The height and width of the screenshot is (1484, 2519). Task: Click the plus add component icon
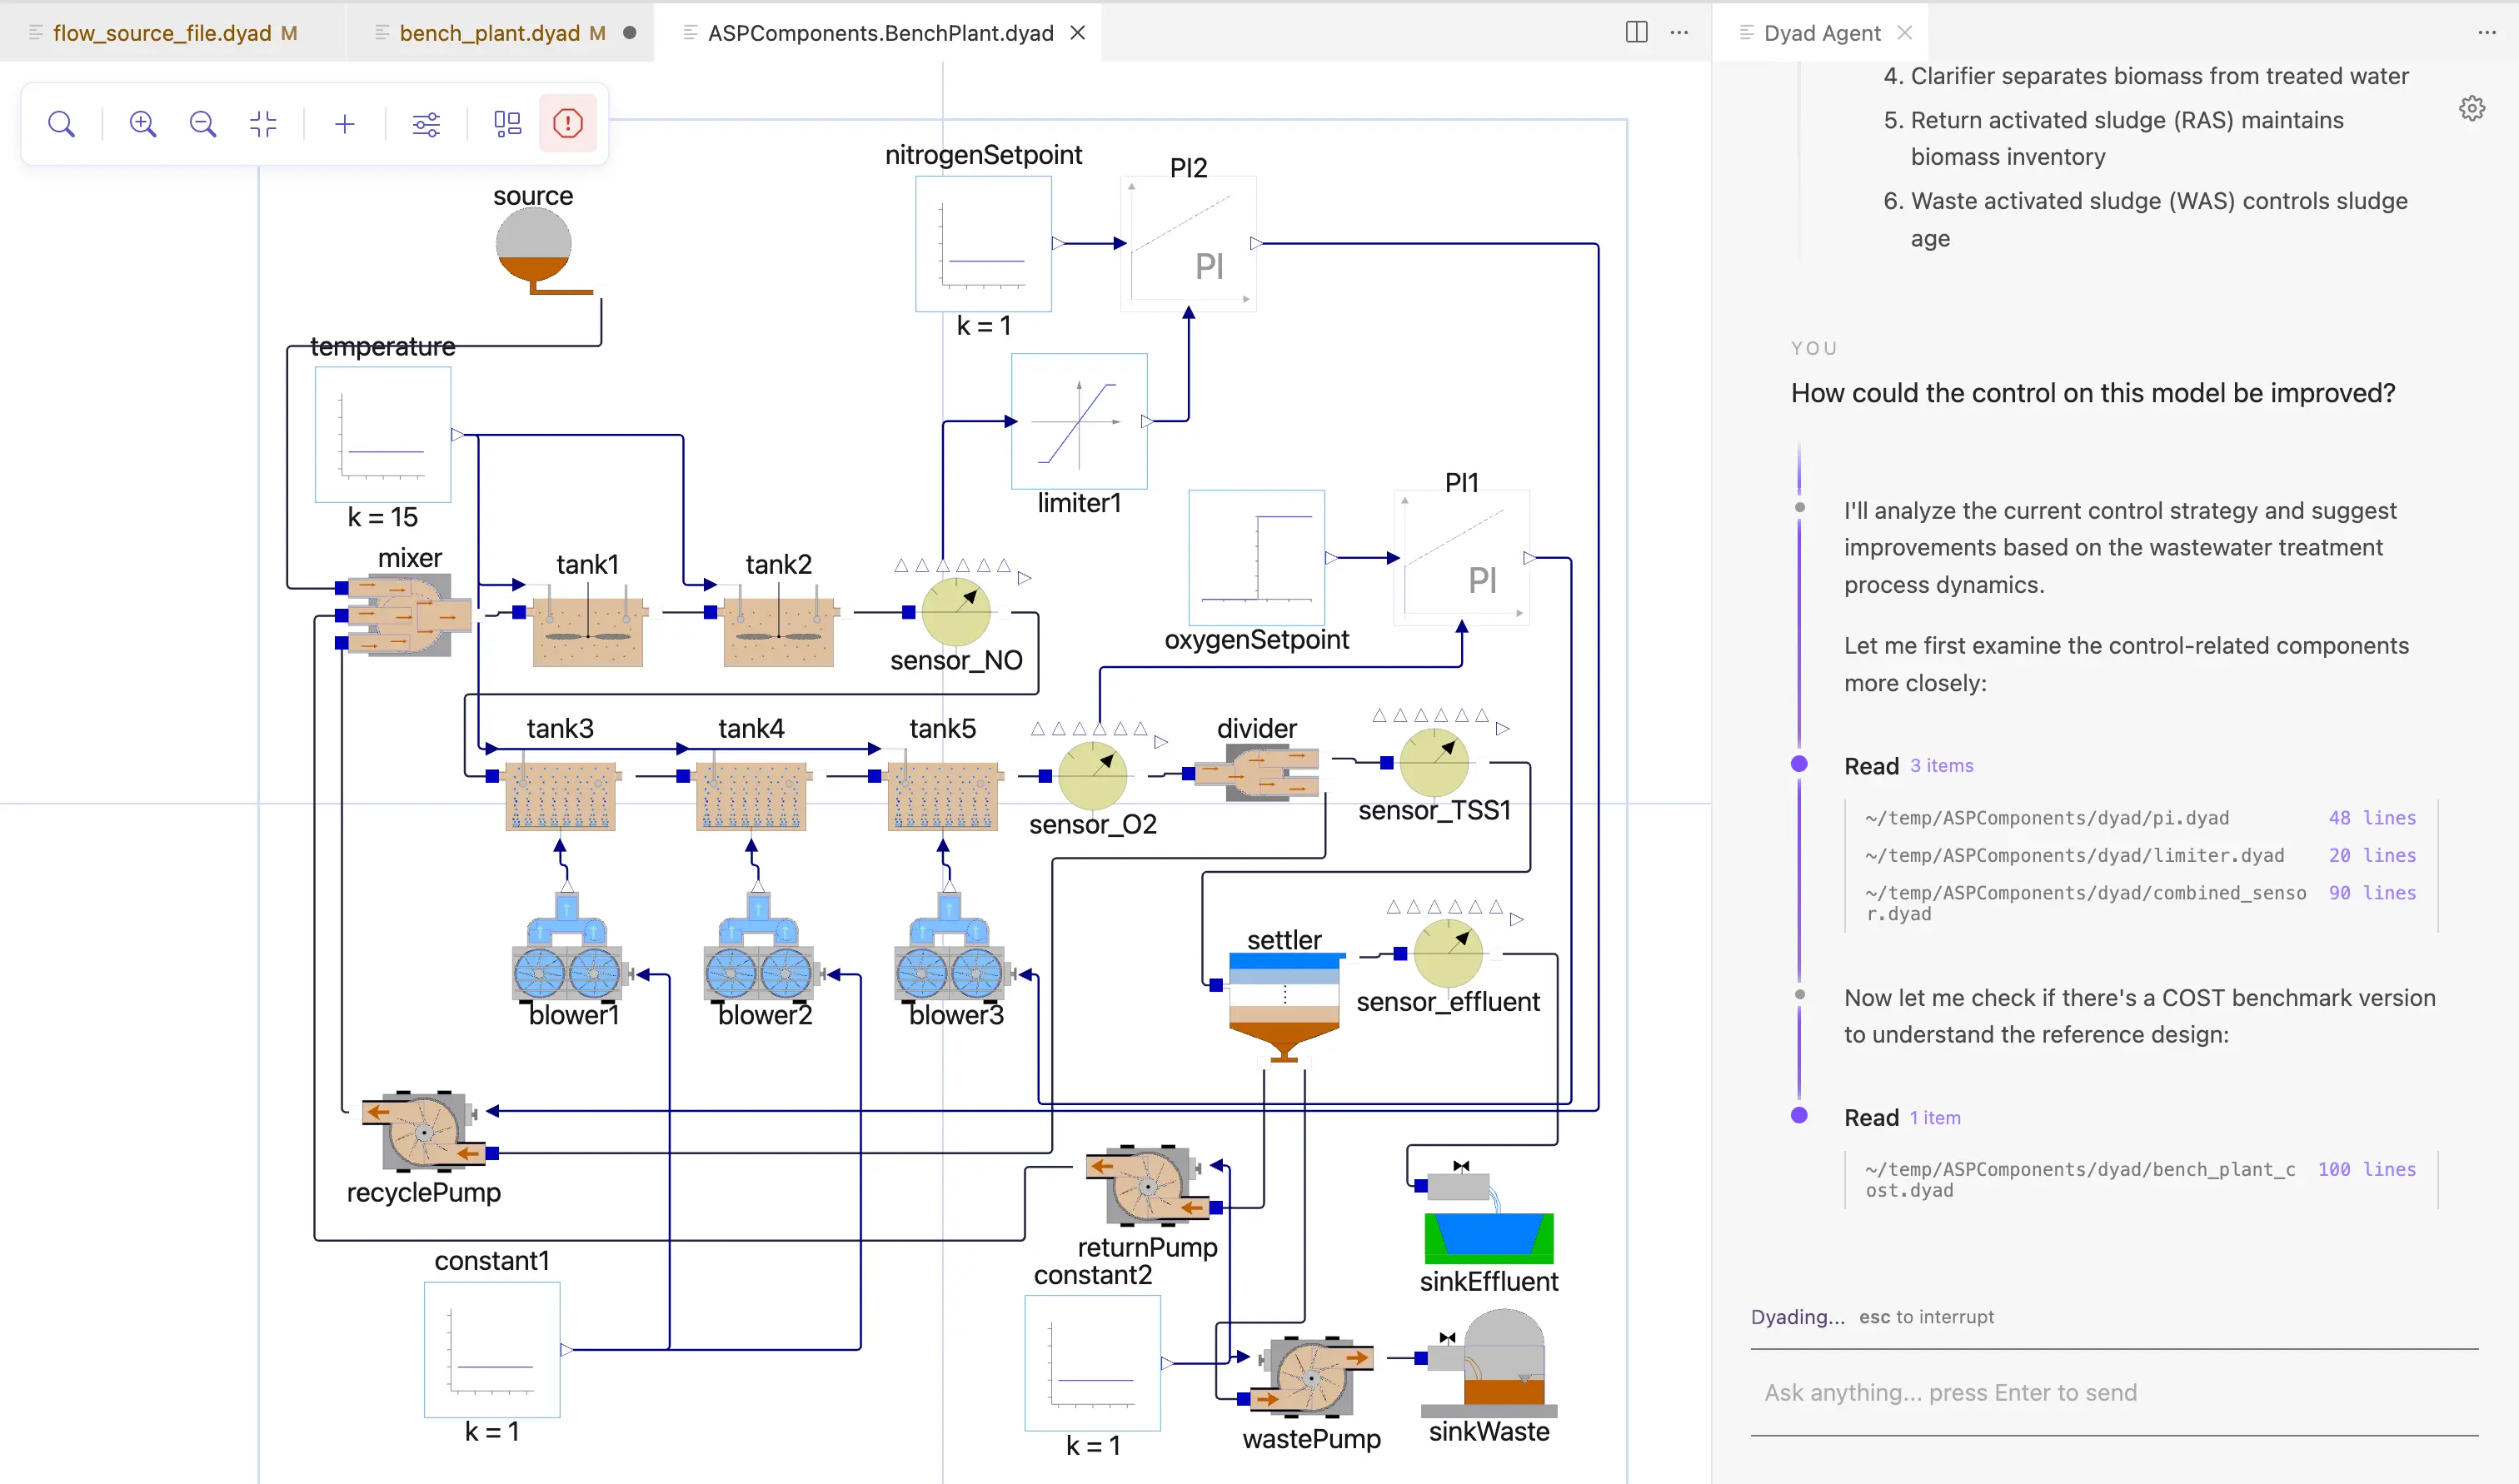click(x=345, y=124)
